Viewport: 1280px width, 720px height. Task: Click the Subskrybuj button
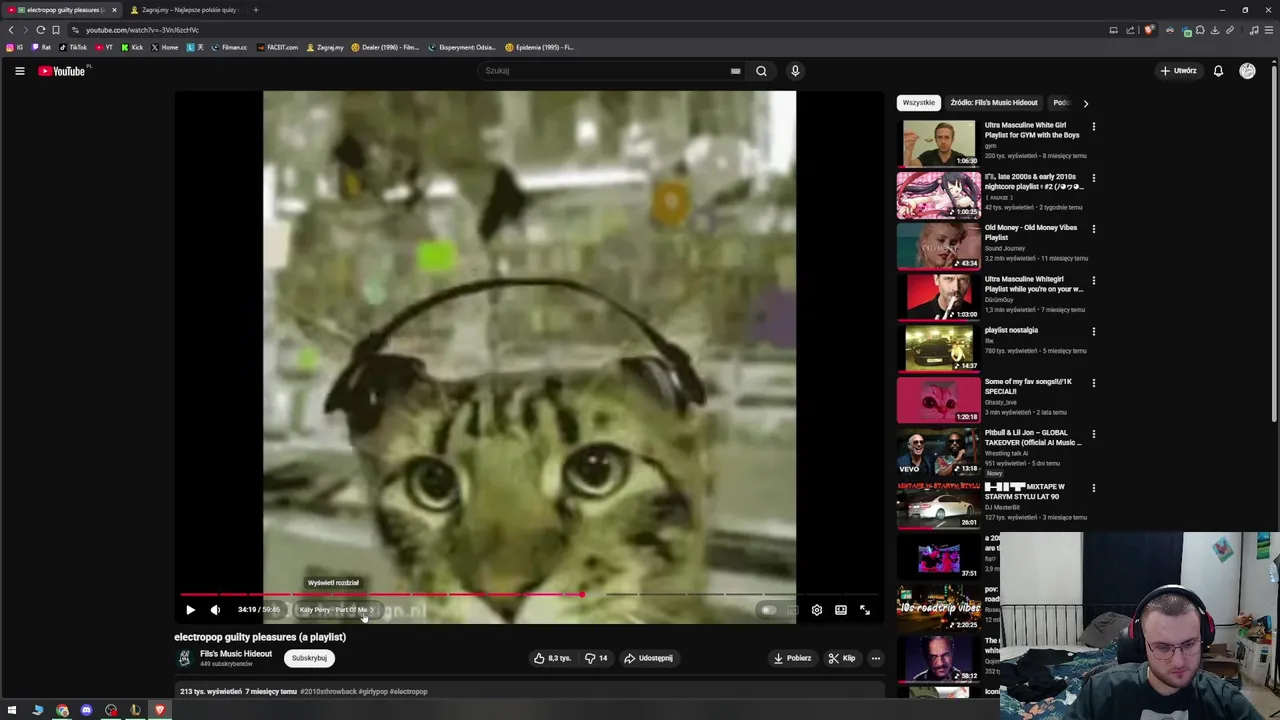309,658
